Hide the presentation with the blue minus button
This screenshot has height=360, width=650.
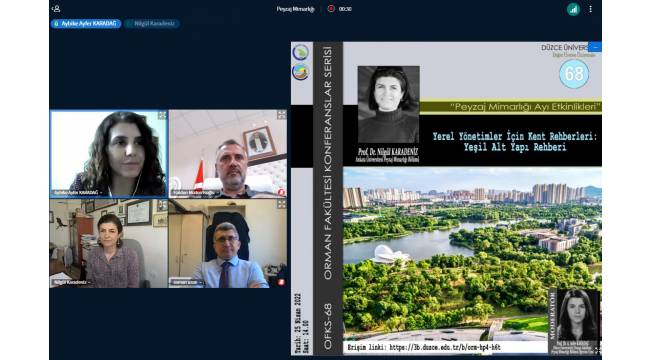[x=595, y=47]
